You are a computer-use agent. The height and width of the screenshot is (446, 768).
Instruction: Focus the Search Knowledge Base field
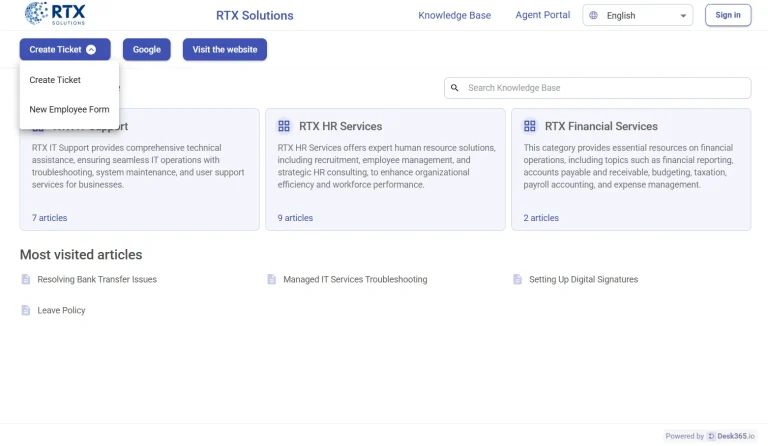pyautogui.click(x=598, y=88)
